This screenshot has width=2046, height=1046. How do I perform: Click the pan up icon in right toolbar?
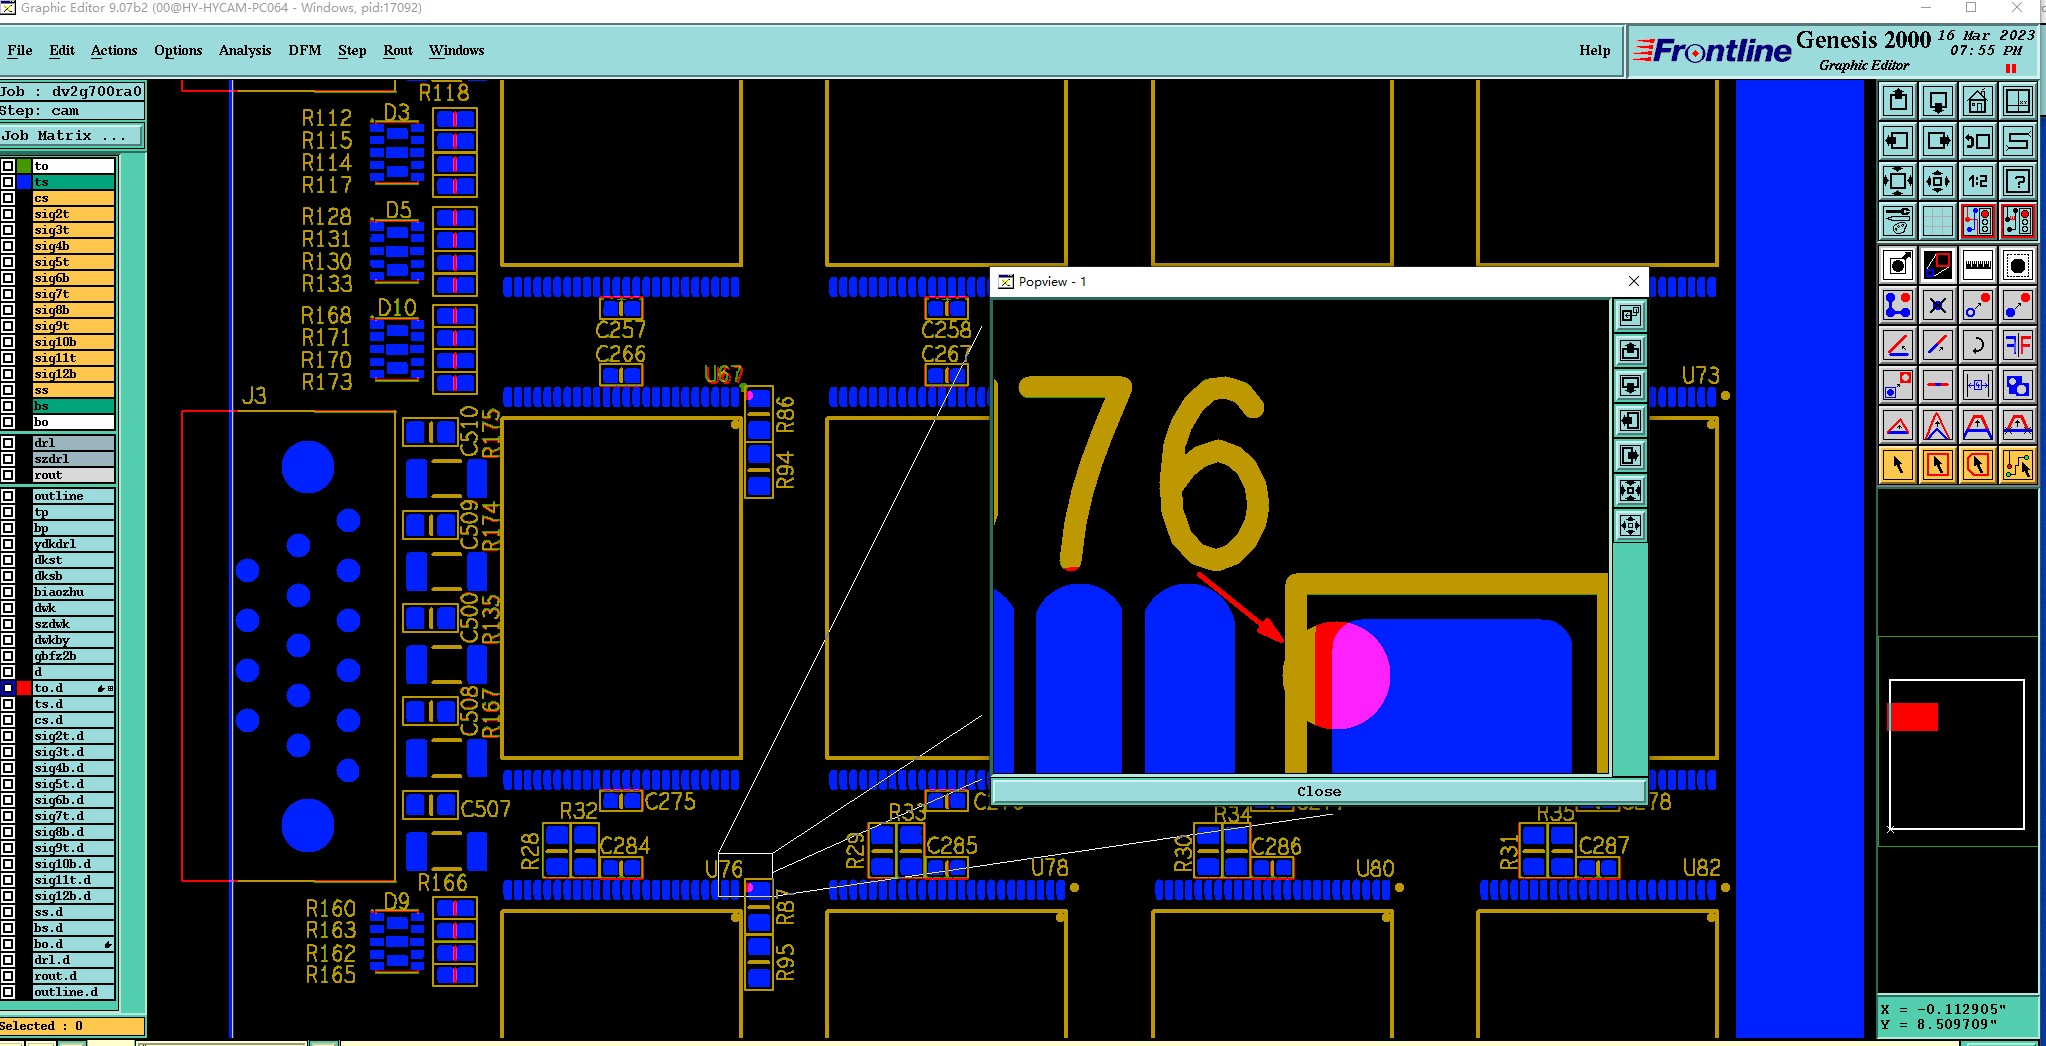pos(1898,101)
